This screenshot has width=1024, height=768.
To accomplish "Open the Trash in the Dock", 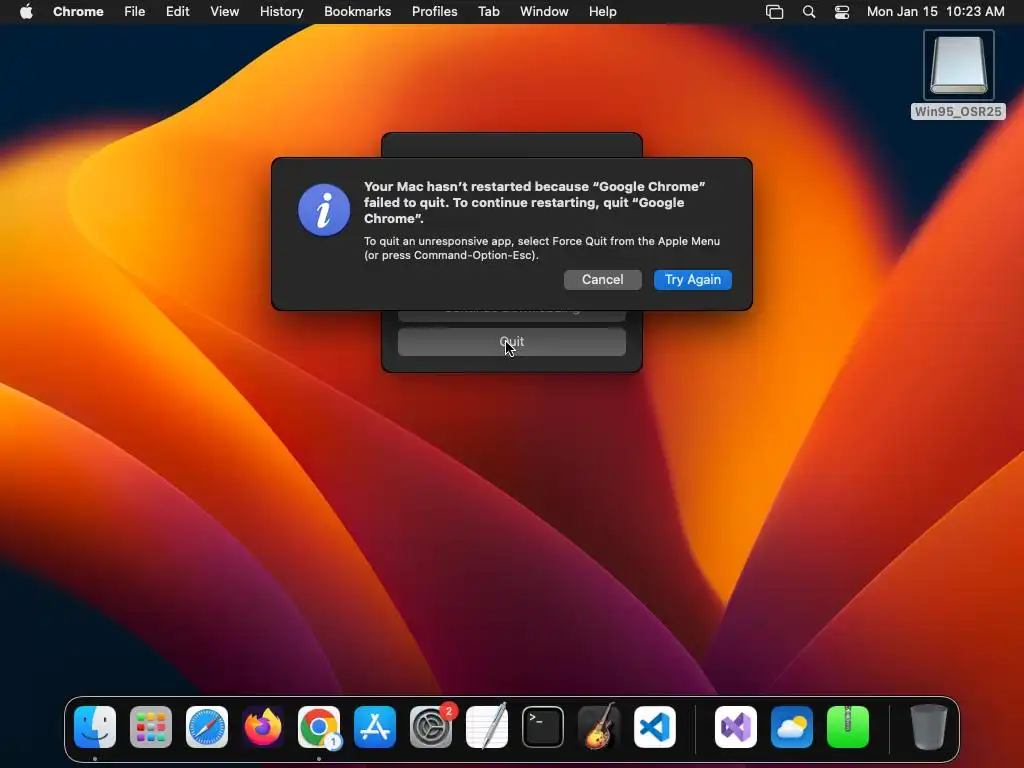I will (x=929, y=727).
